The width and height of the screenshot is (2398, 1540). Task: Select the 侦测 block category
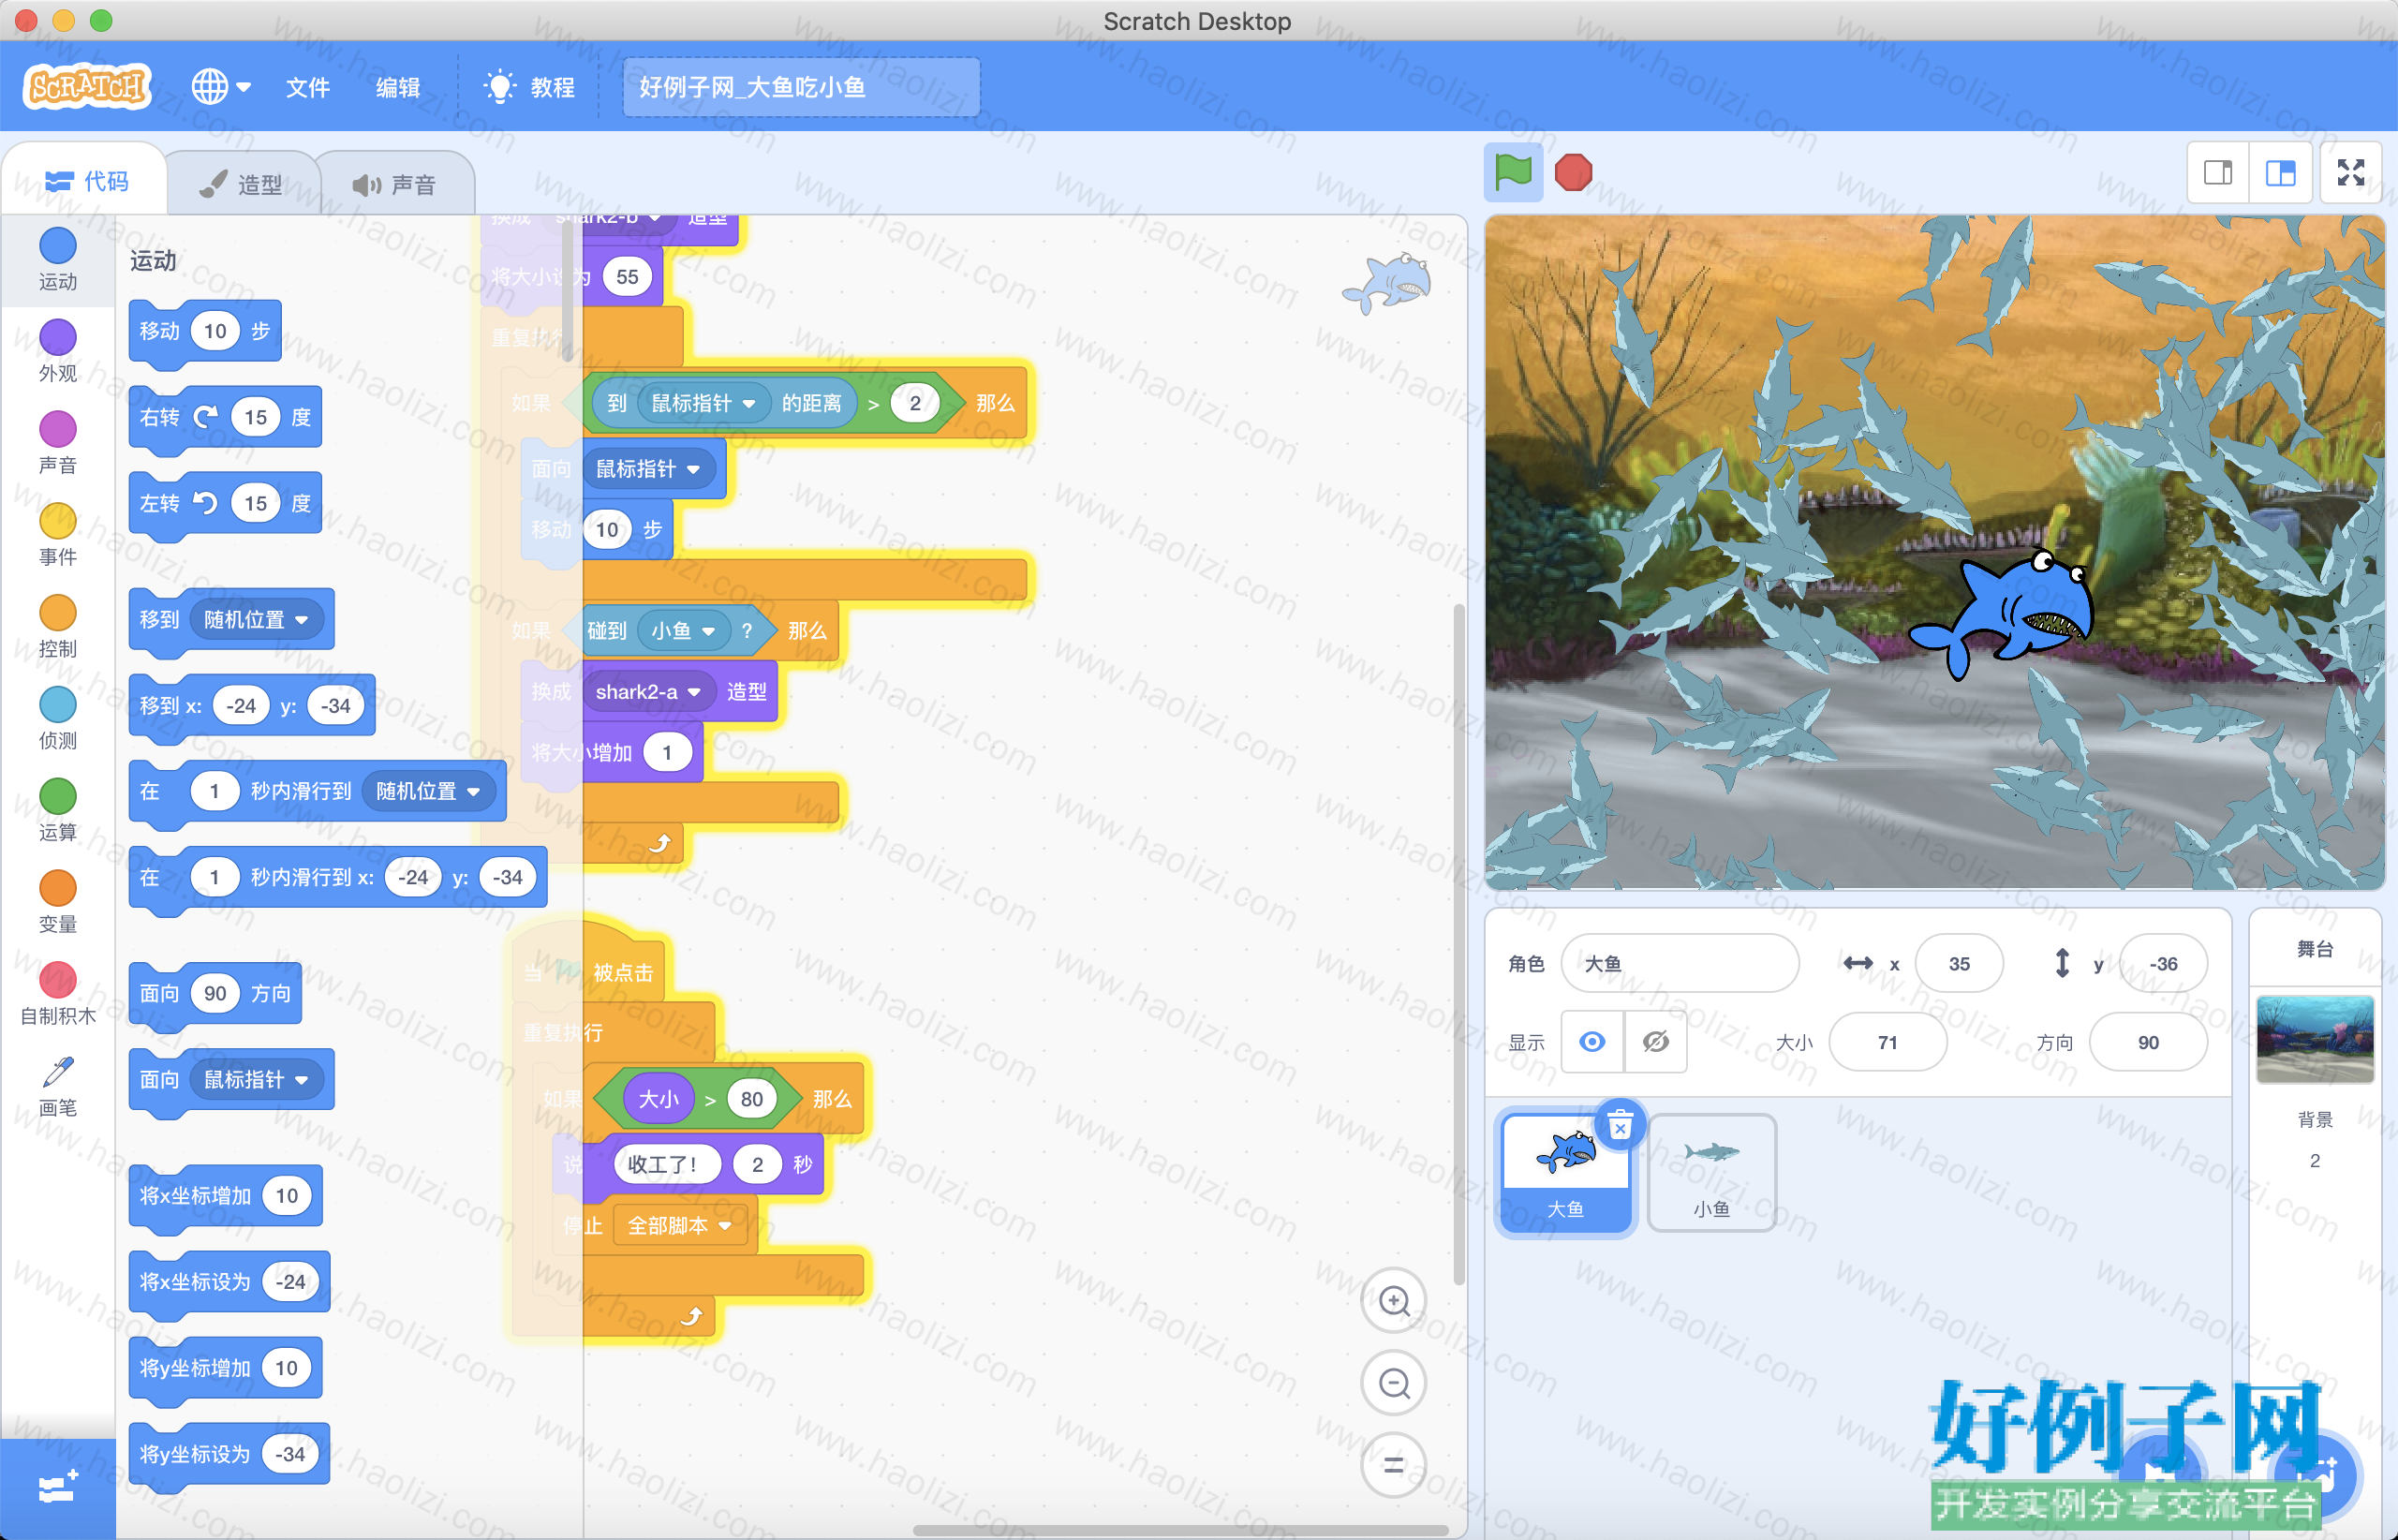point(57,719)
